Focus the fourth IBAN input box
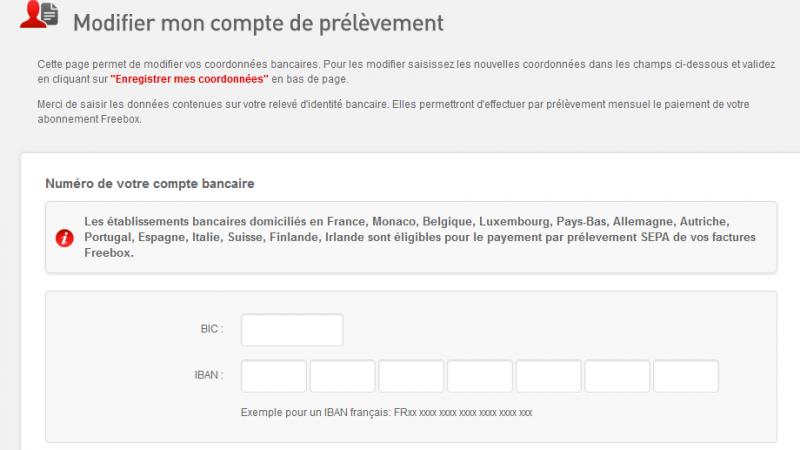This screenshot has height=450, width=800. (480, 376)
